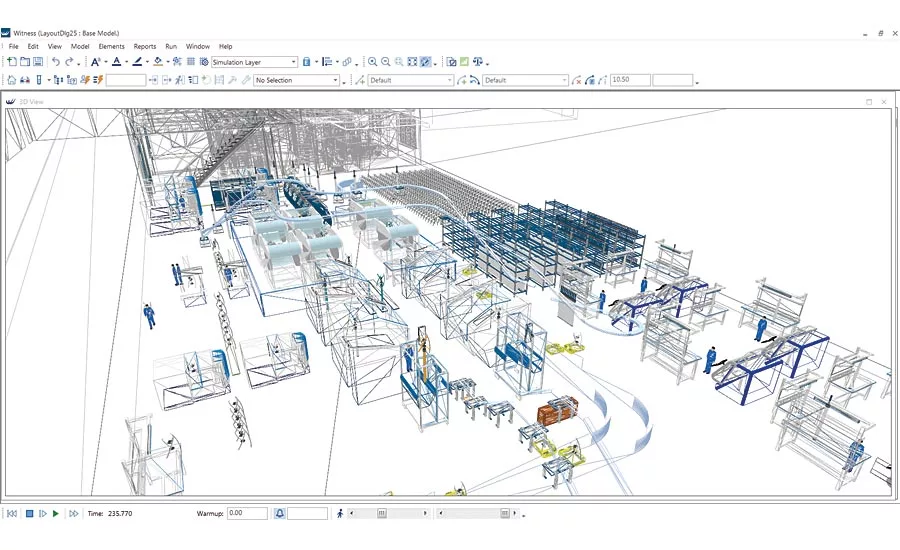Screen dimensions: 900x550
Task: Click the blue reverse path icon
Action: pos(474,80)
